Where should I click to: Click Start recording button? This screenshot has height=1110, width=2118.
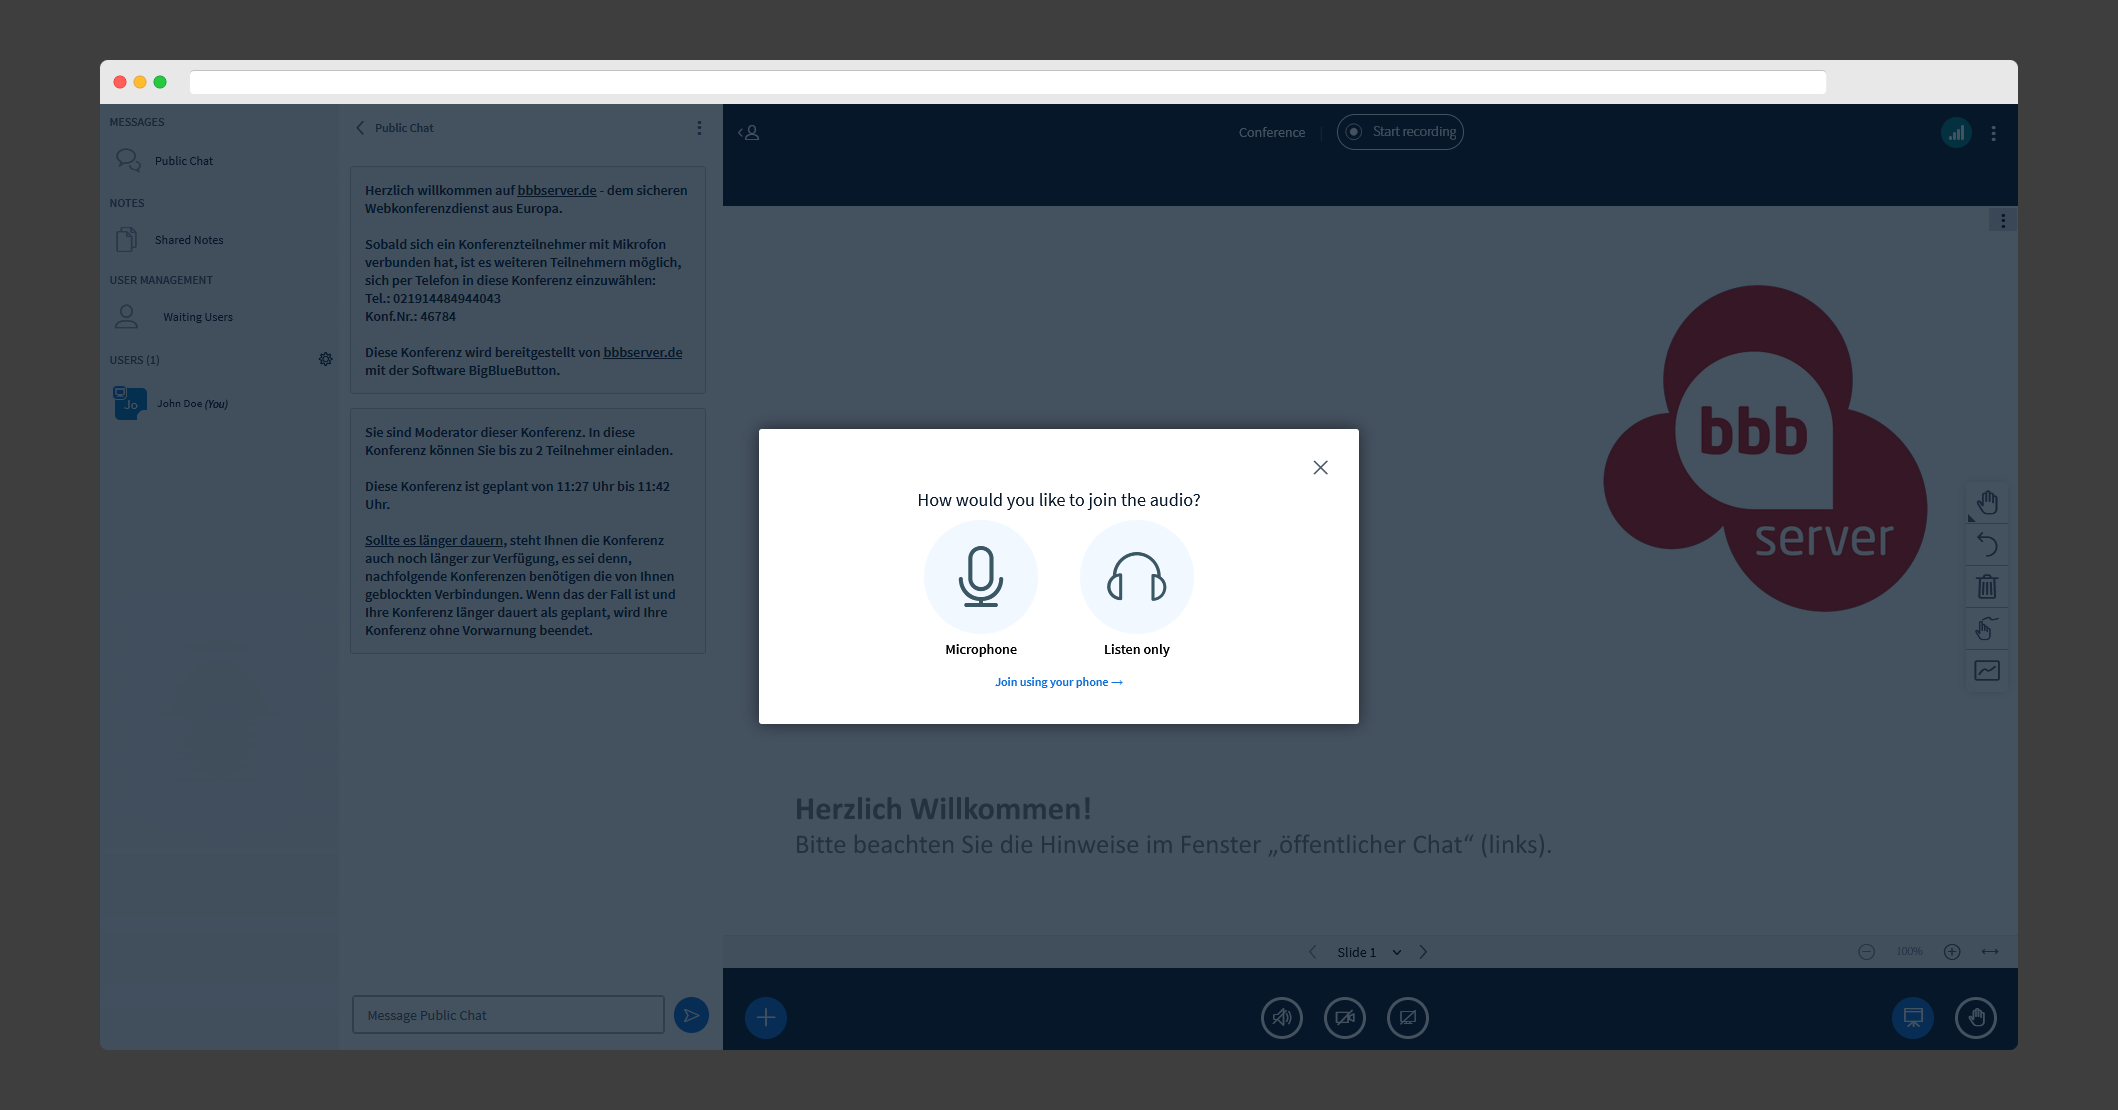click(1400, 132)
